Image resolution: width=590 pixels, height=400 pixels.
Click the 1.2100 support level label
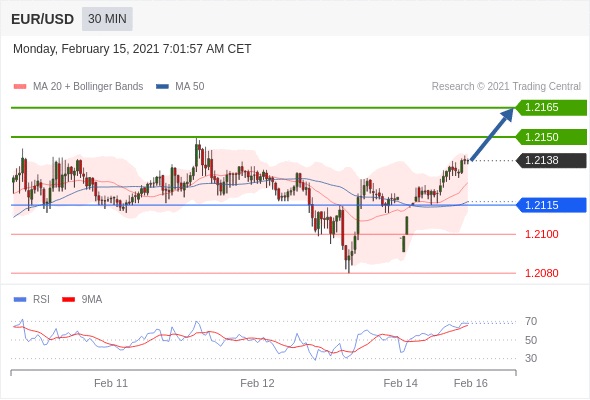pyautogui.click(x=542, y=234)
